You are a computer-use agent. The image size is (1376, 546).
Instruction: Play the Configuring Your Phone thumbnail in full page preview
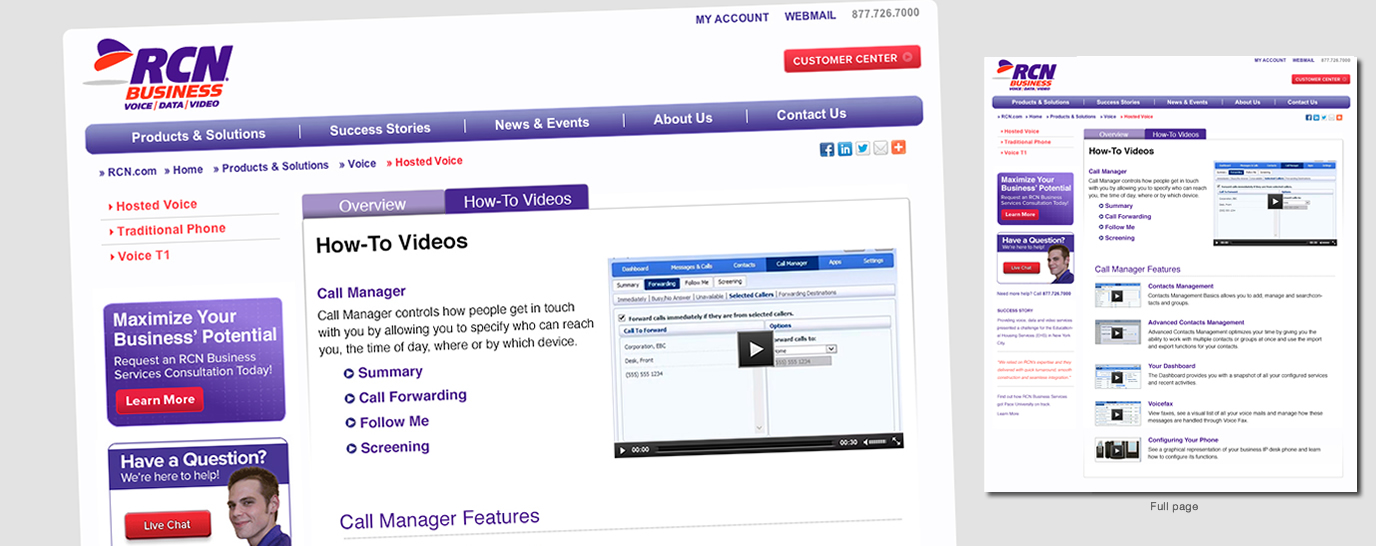[x=1117, y=449]
